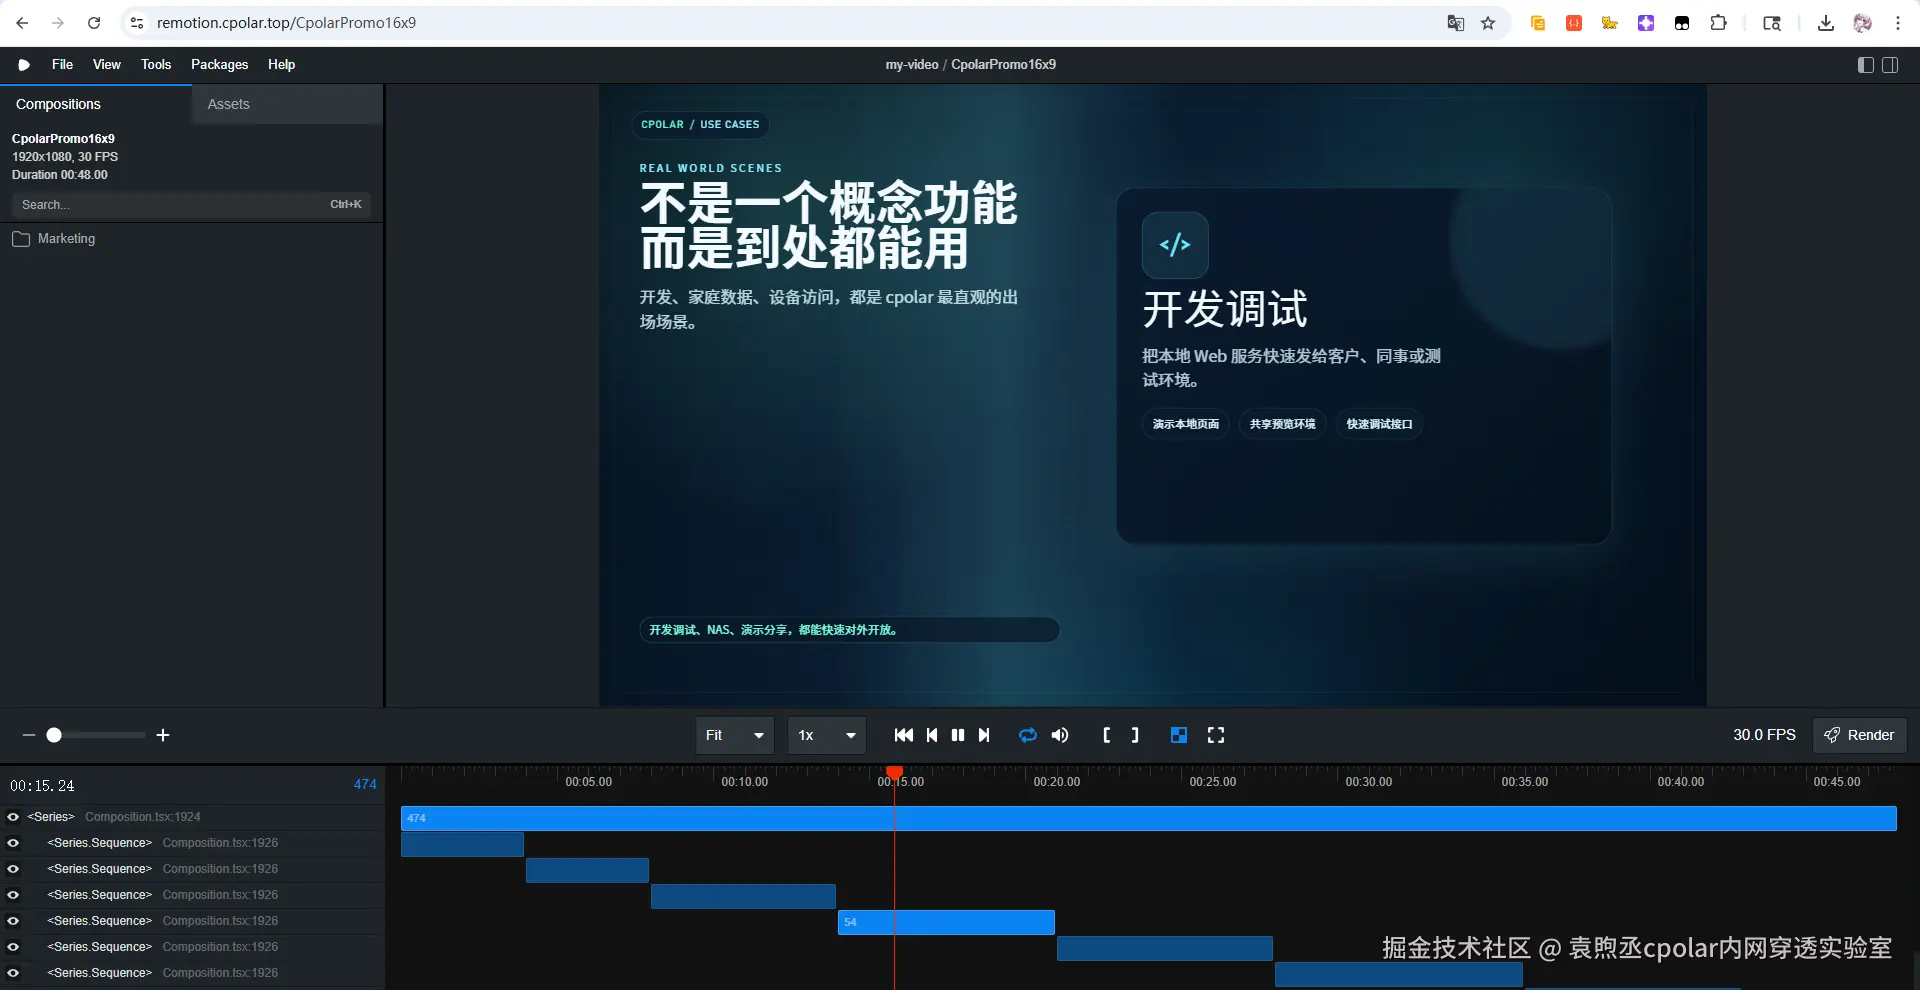
Task: Toggle loop playback
Action: (x=1028, y=735)
